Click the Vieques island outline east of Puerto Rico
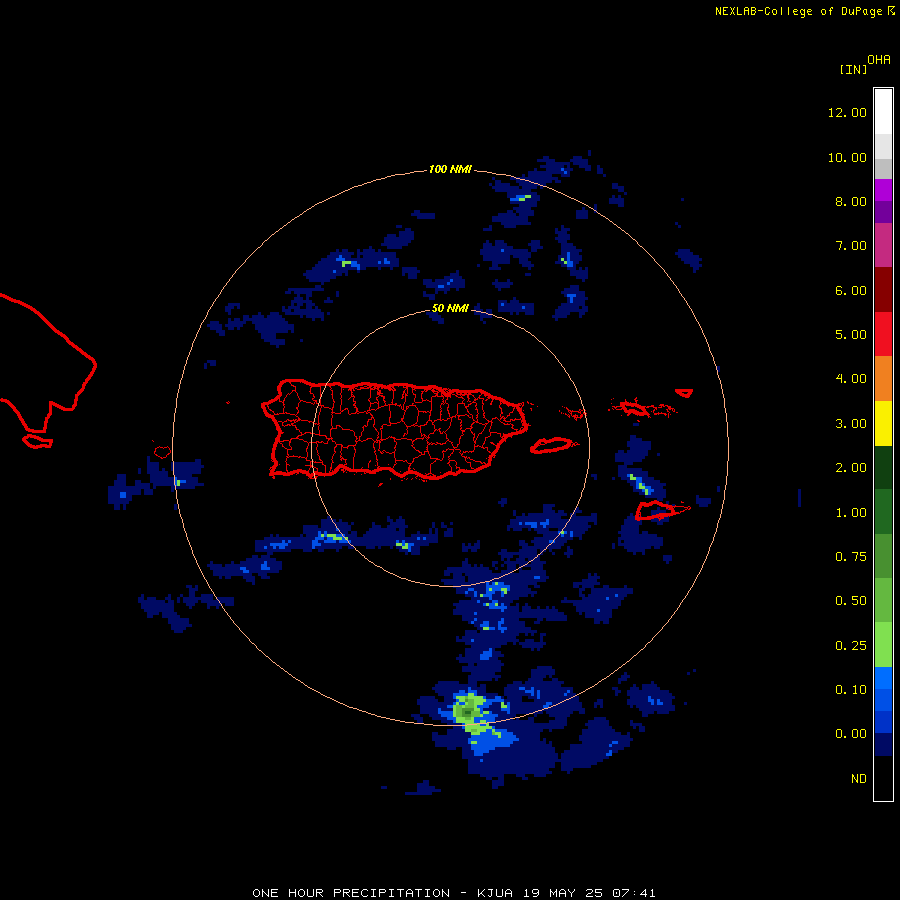 click(x=552, y=445)
